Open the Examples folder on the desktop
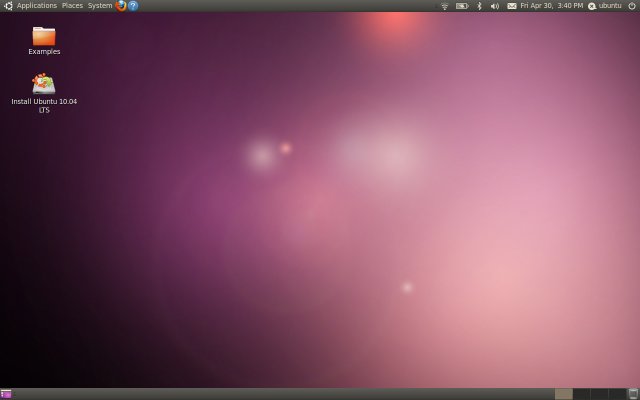The height and width of the screenshot is (400, 640). (44, 36)
